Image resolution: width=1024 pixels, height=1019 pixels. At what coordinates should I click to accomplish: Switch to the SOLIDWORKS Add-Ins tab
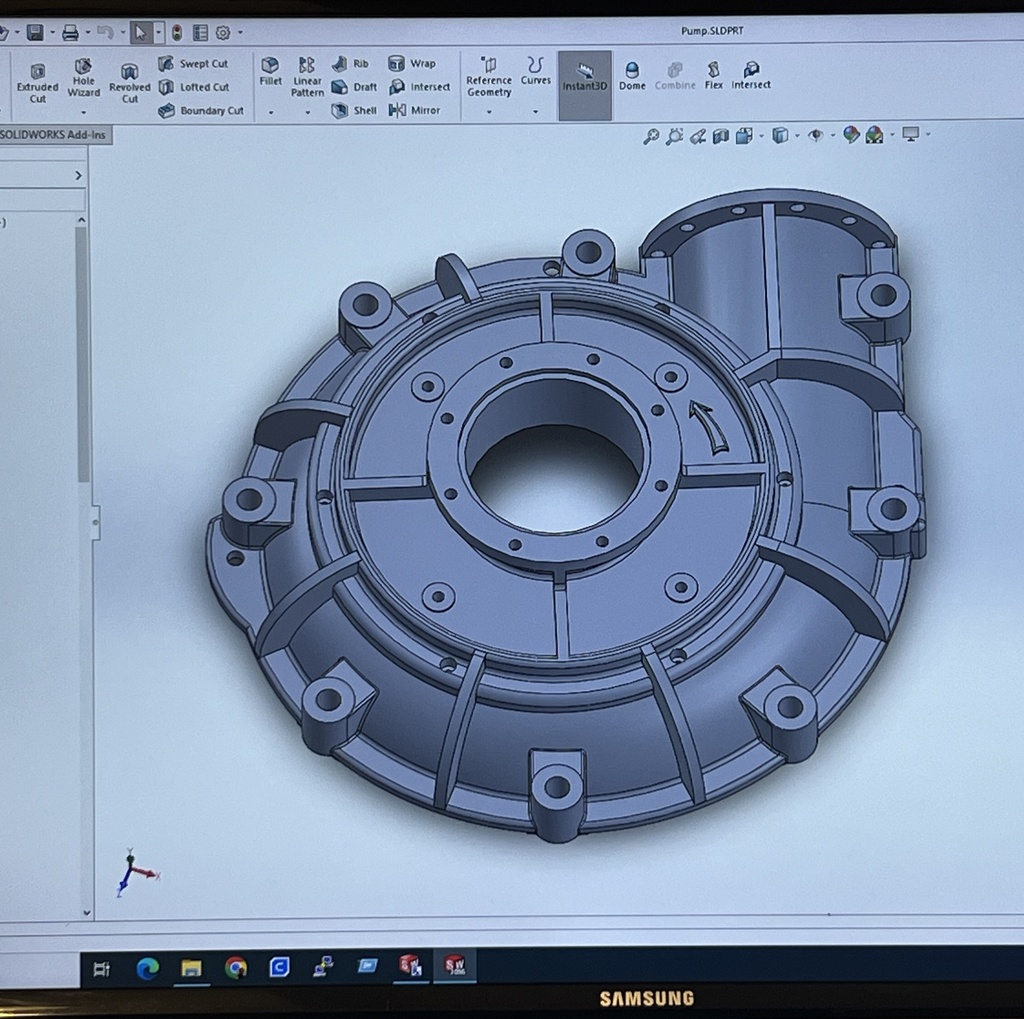click(x=55, y=135)
